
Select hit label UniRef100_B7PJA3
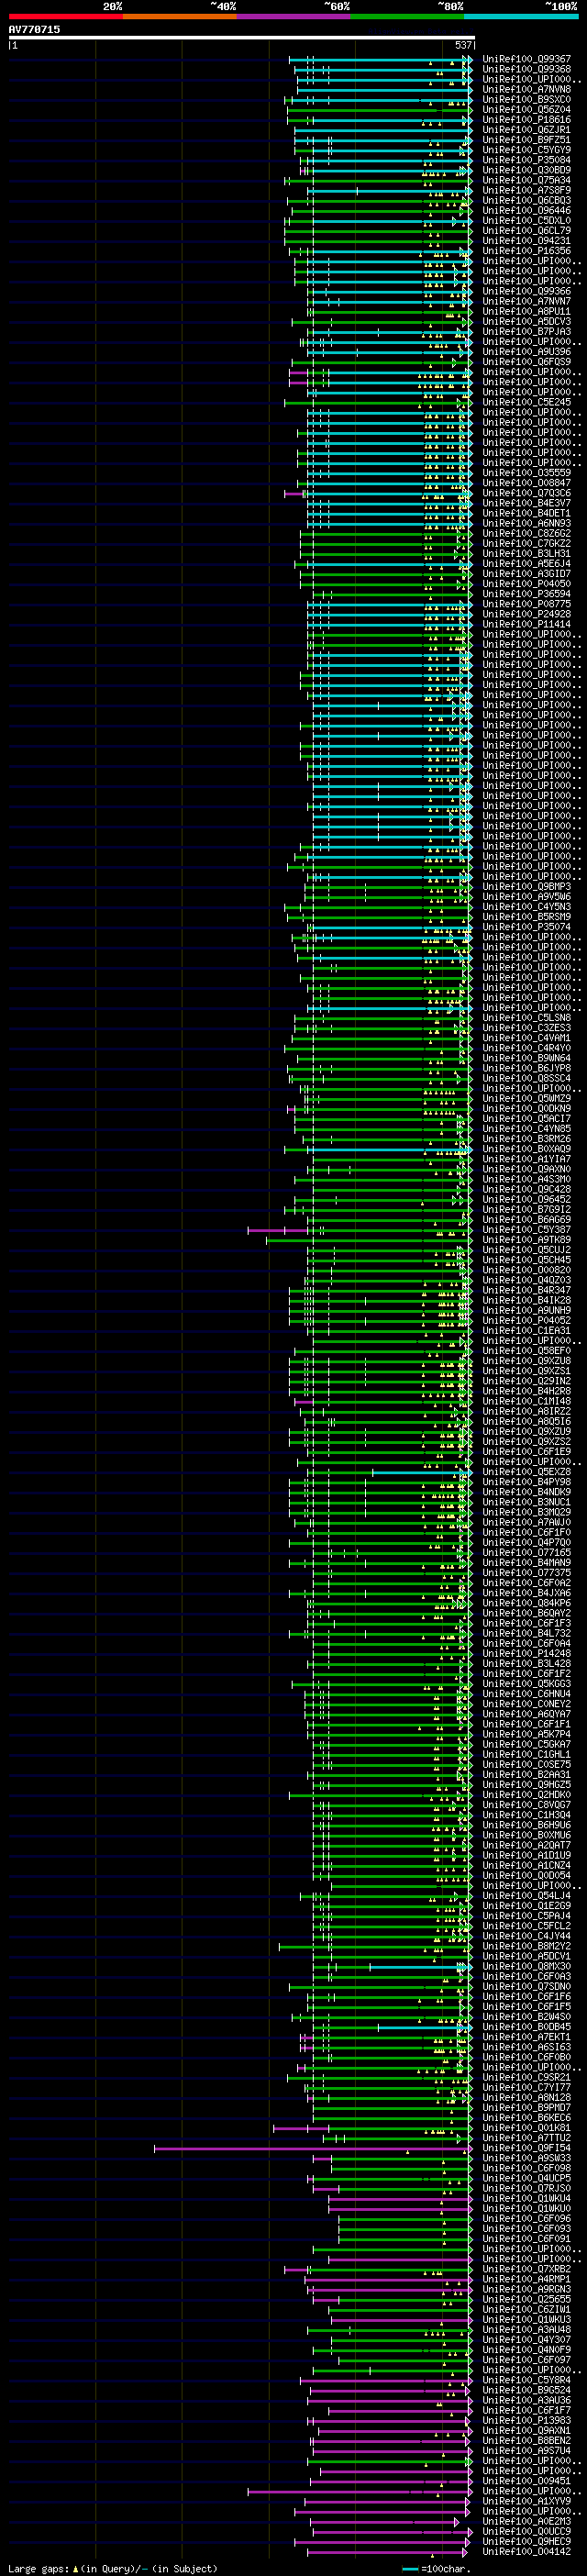[x=526, y=332]
